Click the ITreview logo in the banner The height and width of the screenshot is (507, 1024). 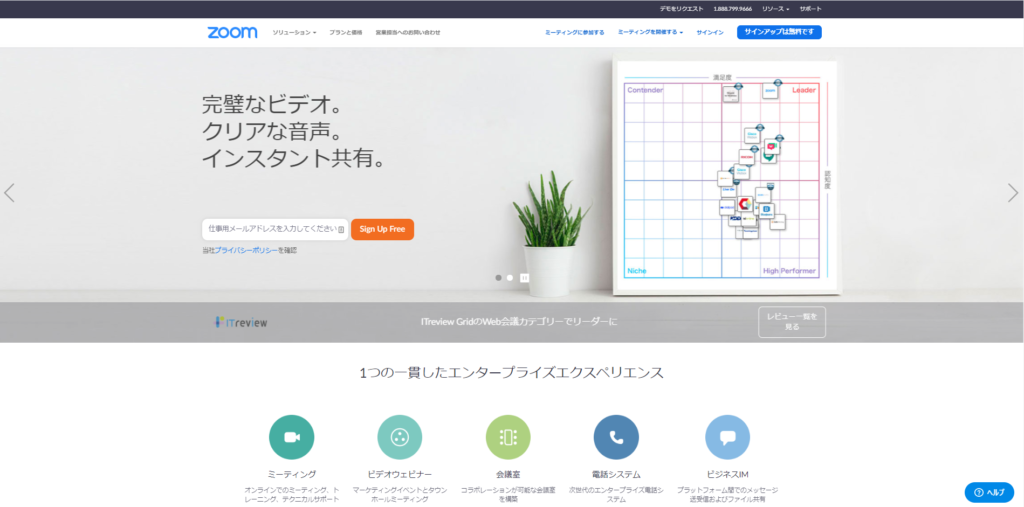241,322
